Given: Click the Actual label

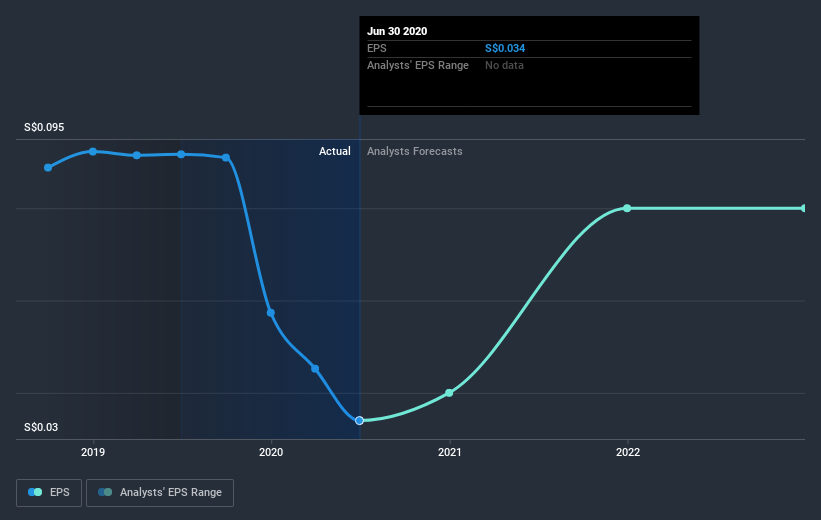Looking at the screenshot, I should 335,151.
